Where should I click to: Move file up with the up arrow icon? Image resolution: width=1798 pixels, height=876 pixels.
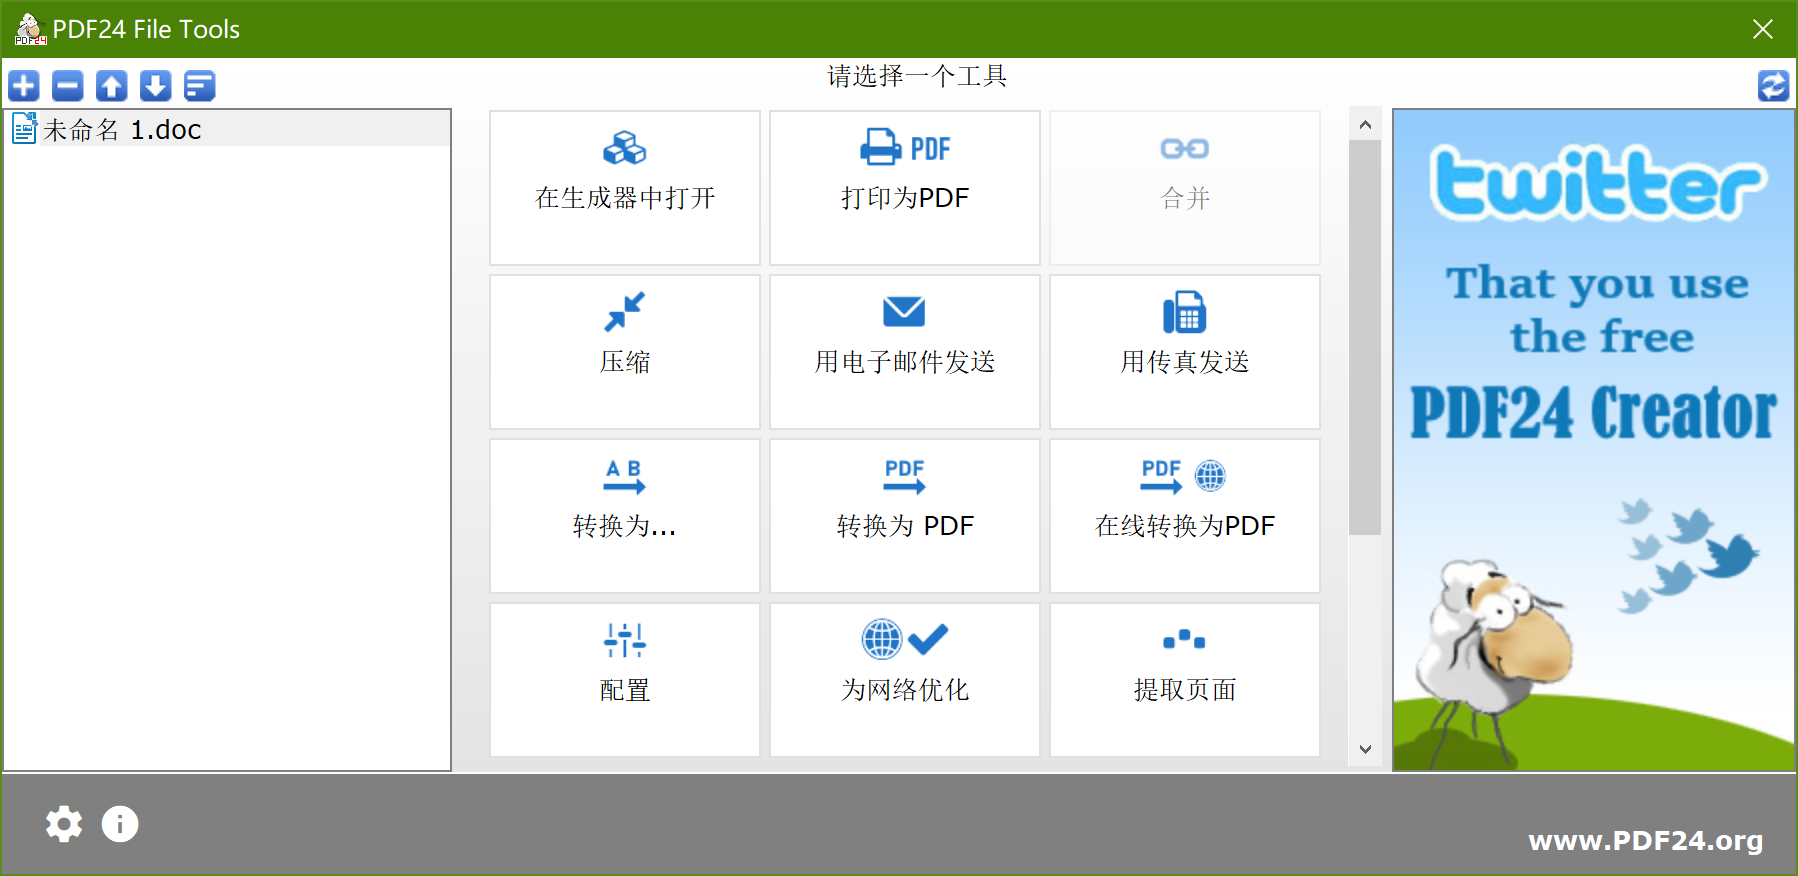click(x=112, y=86)
